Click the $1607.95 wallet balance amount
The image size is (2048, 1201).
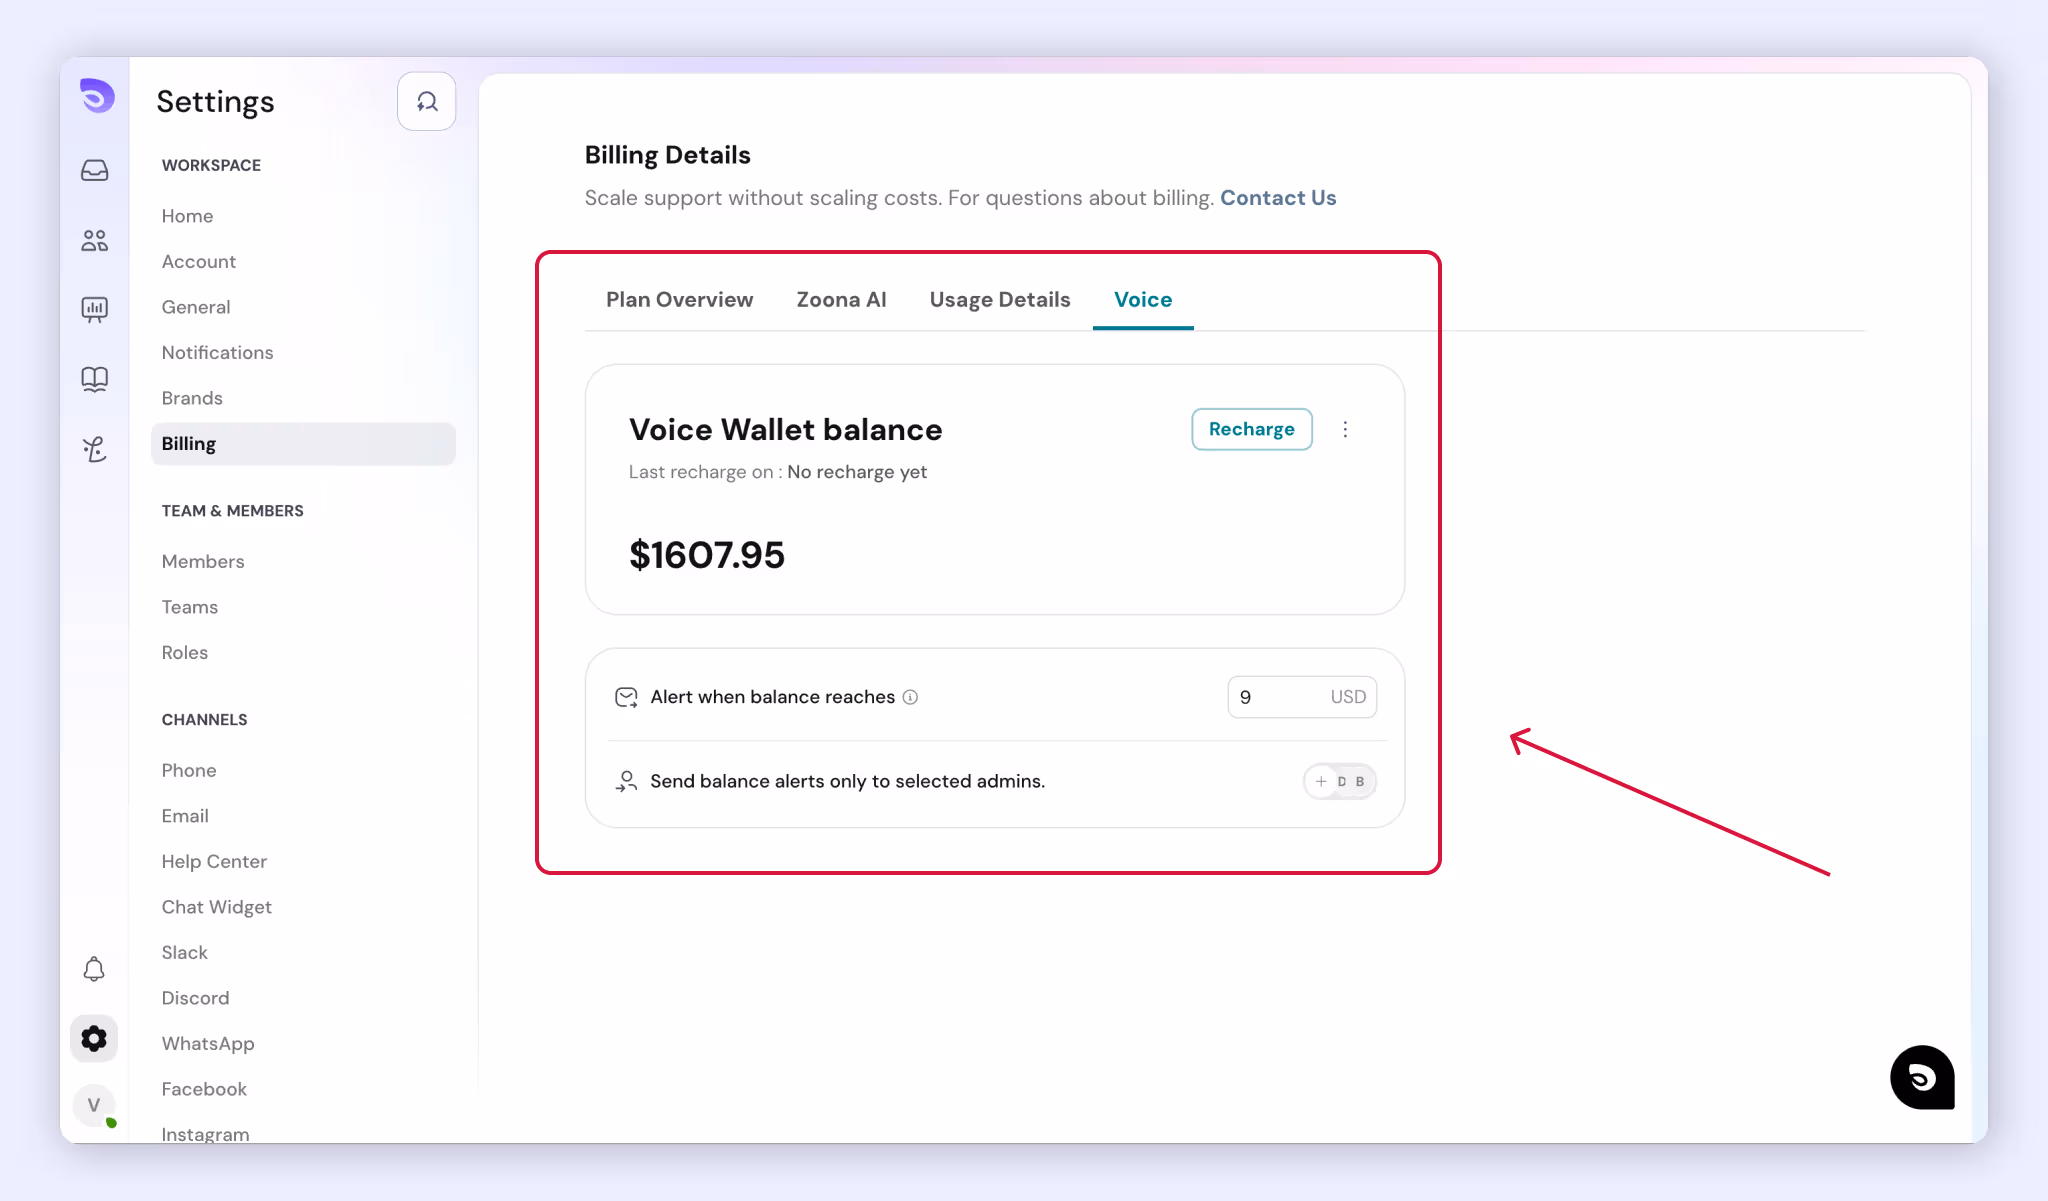707,555
